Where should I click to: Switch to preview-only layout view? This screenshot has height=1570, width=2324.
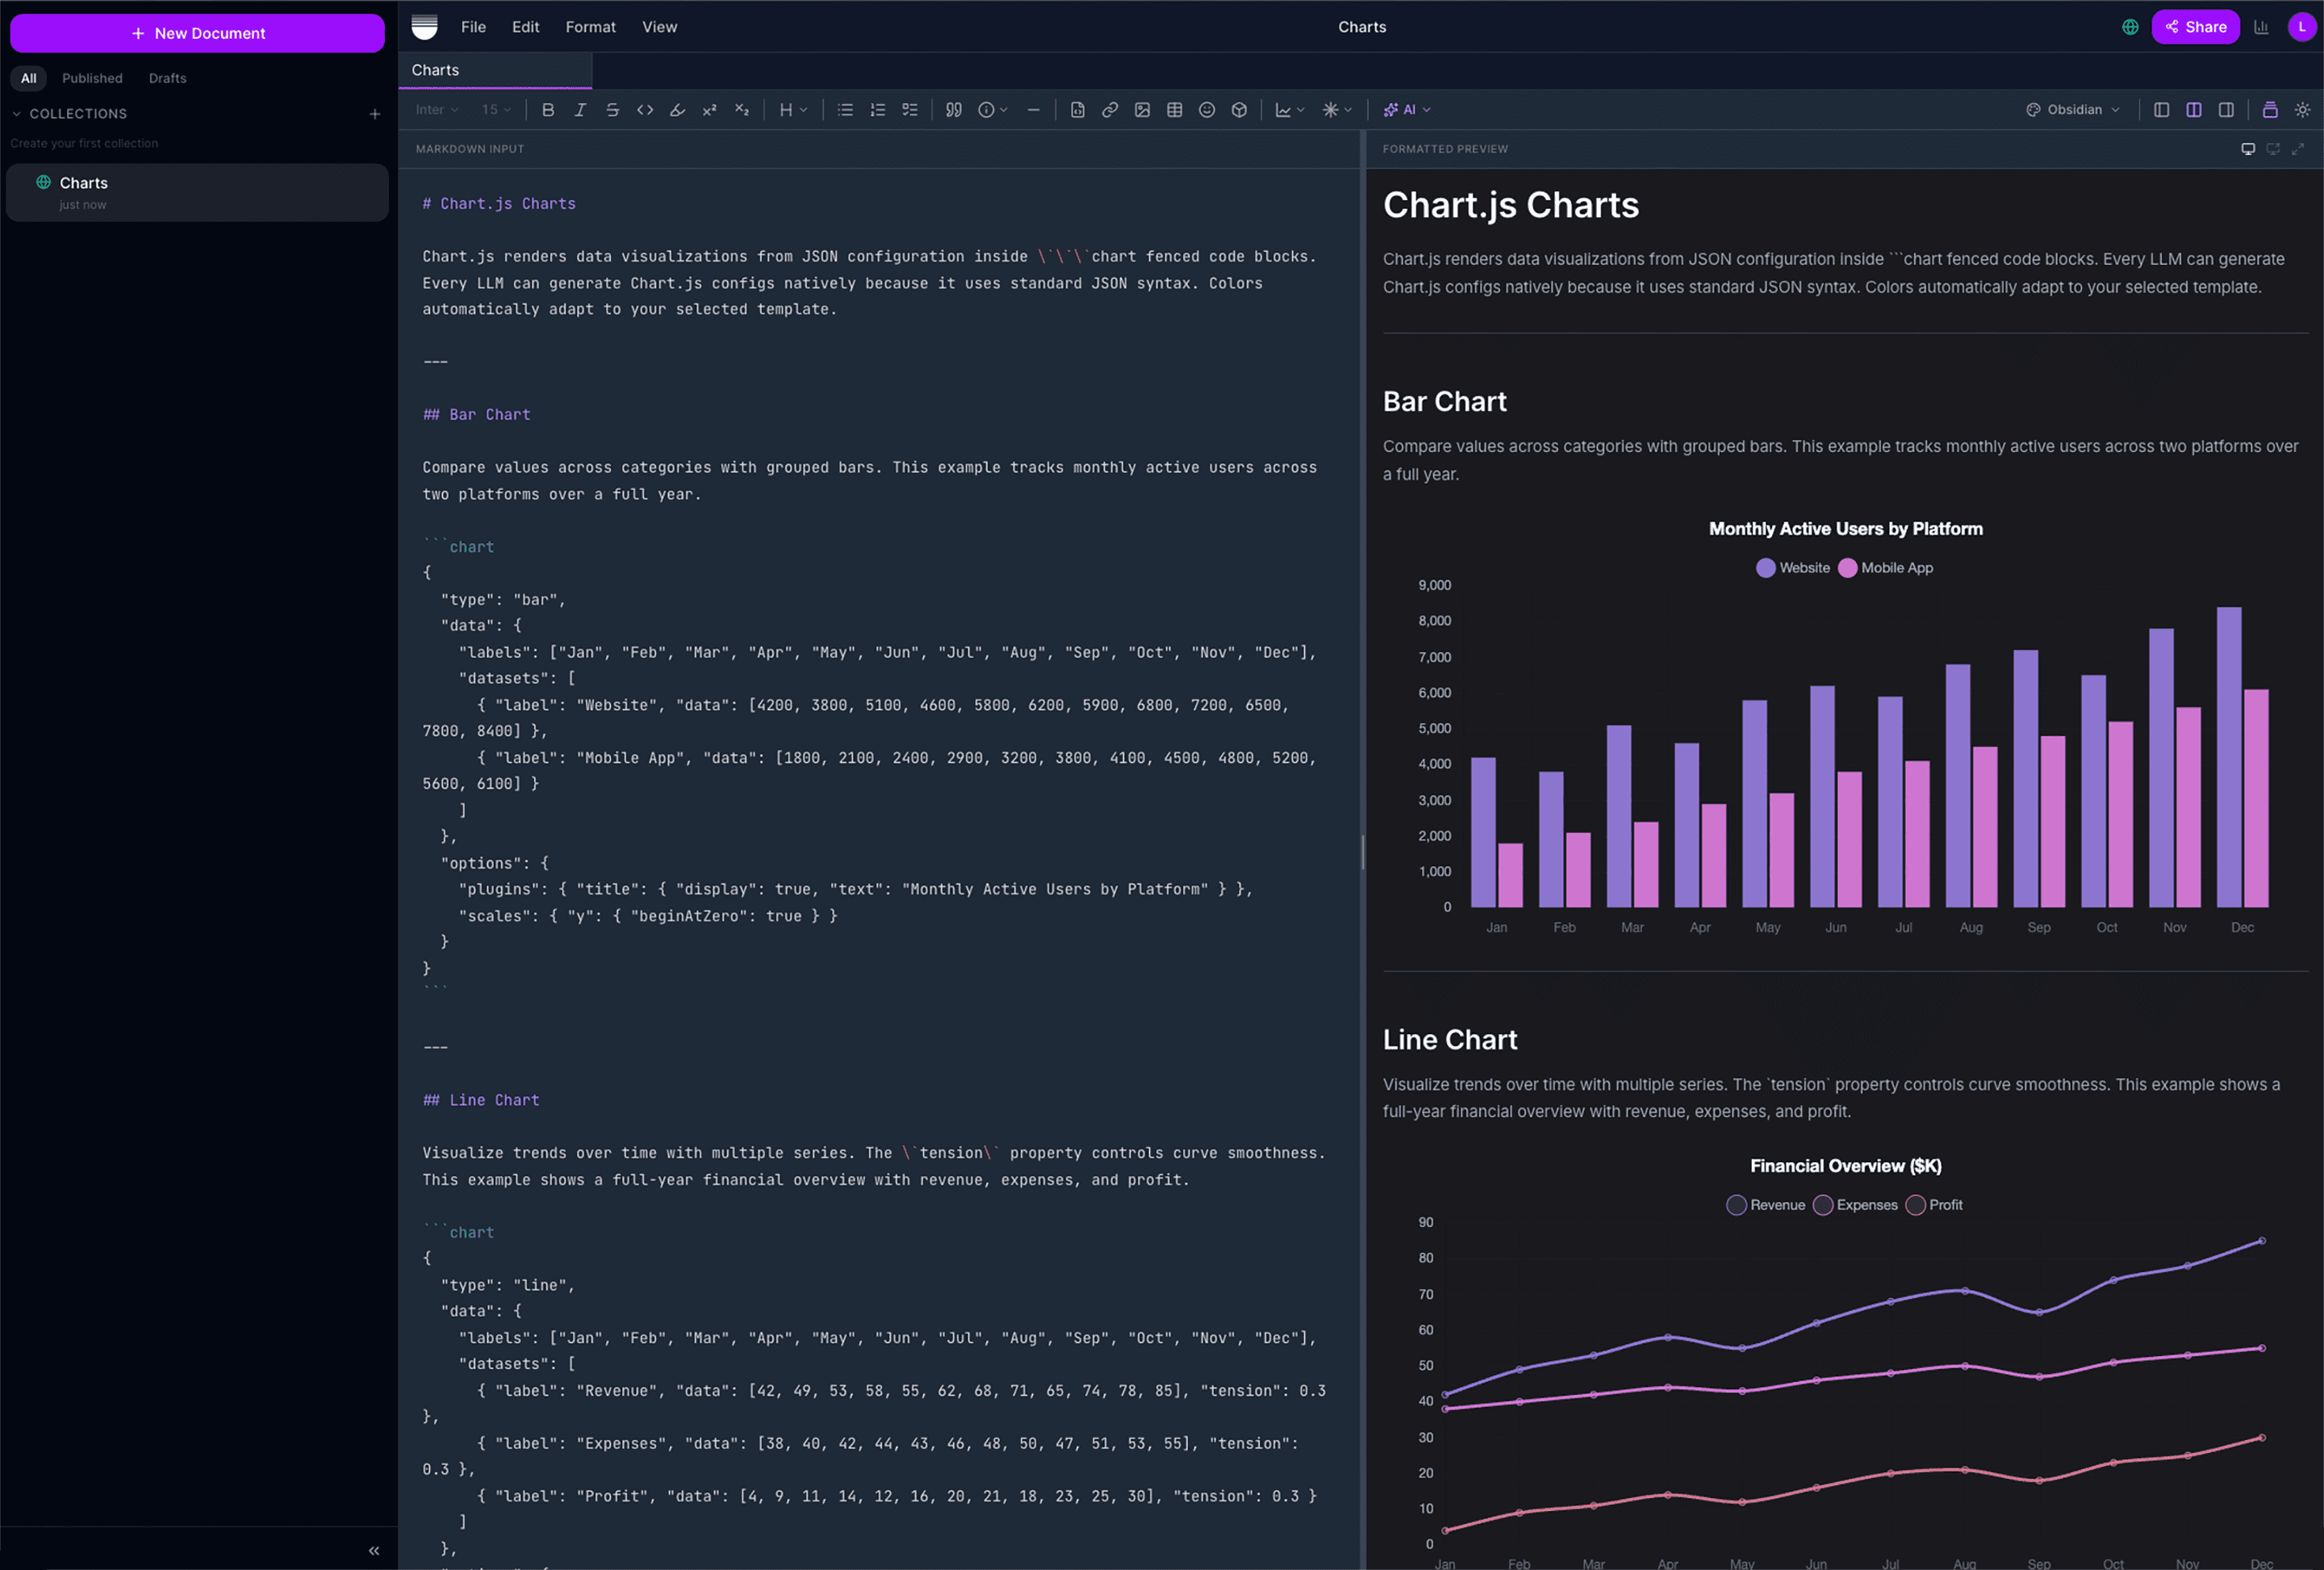click(2226, 110)
